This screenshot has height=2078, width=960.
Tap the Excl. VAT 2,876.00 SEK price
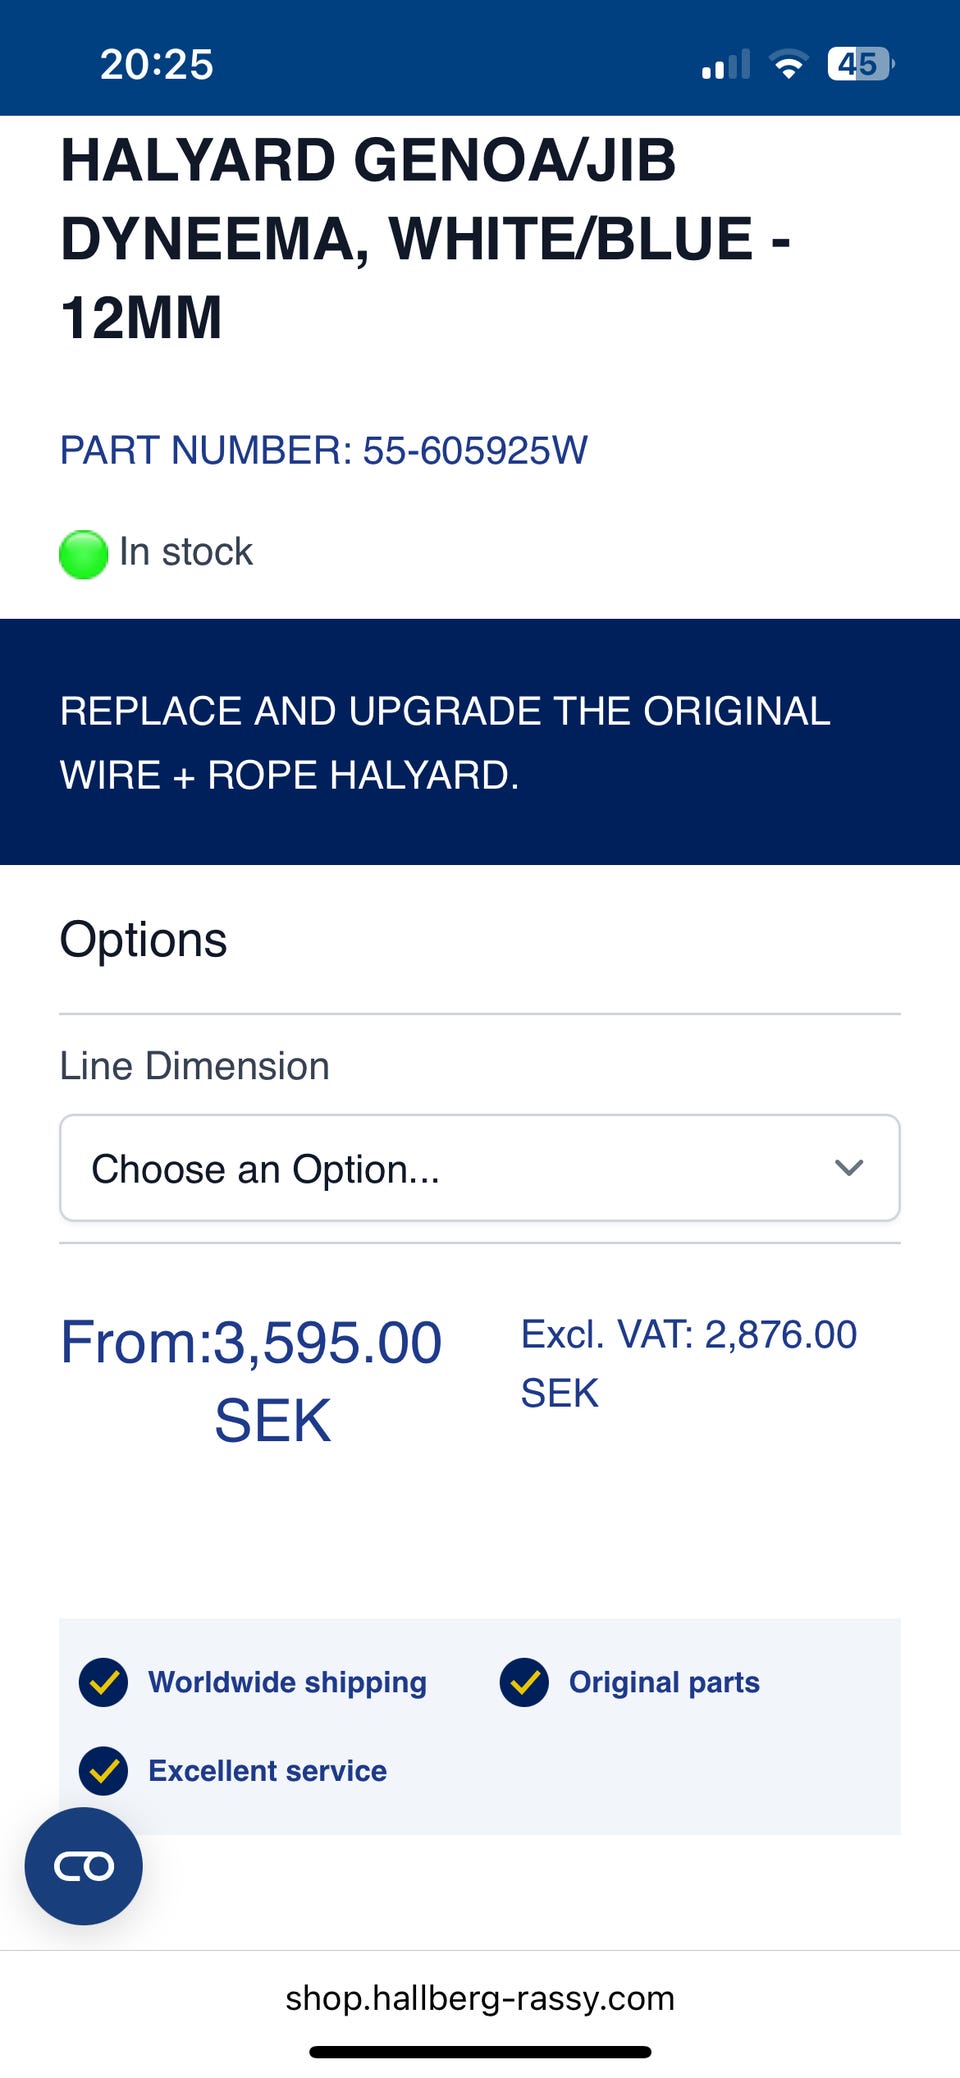tap(688, 1362)
